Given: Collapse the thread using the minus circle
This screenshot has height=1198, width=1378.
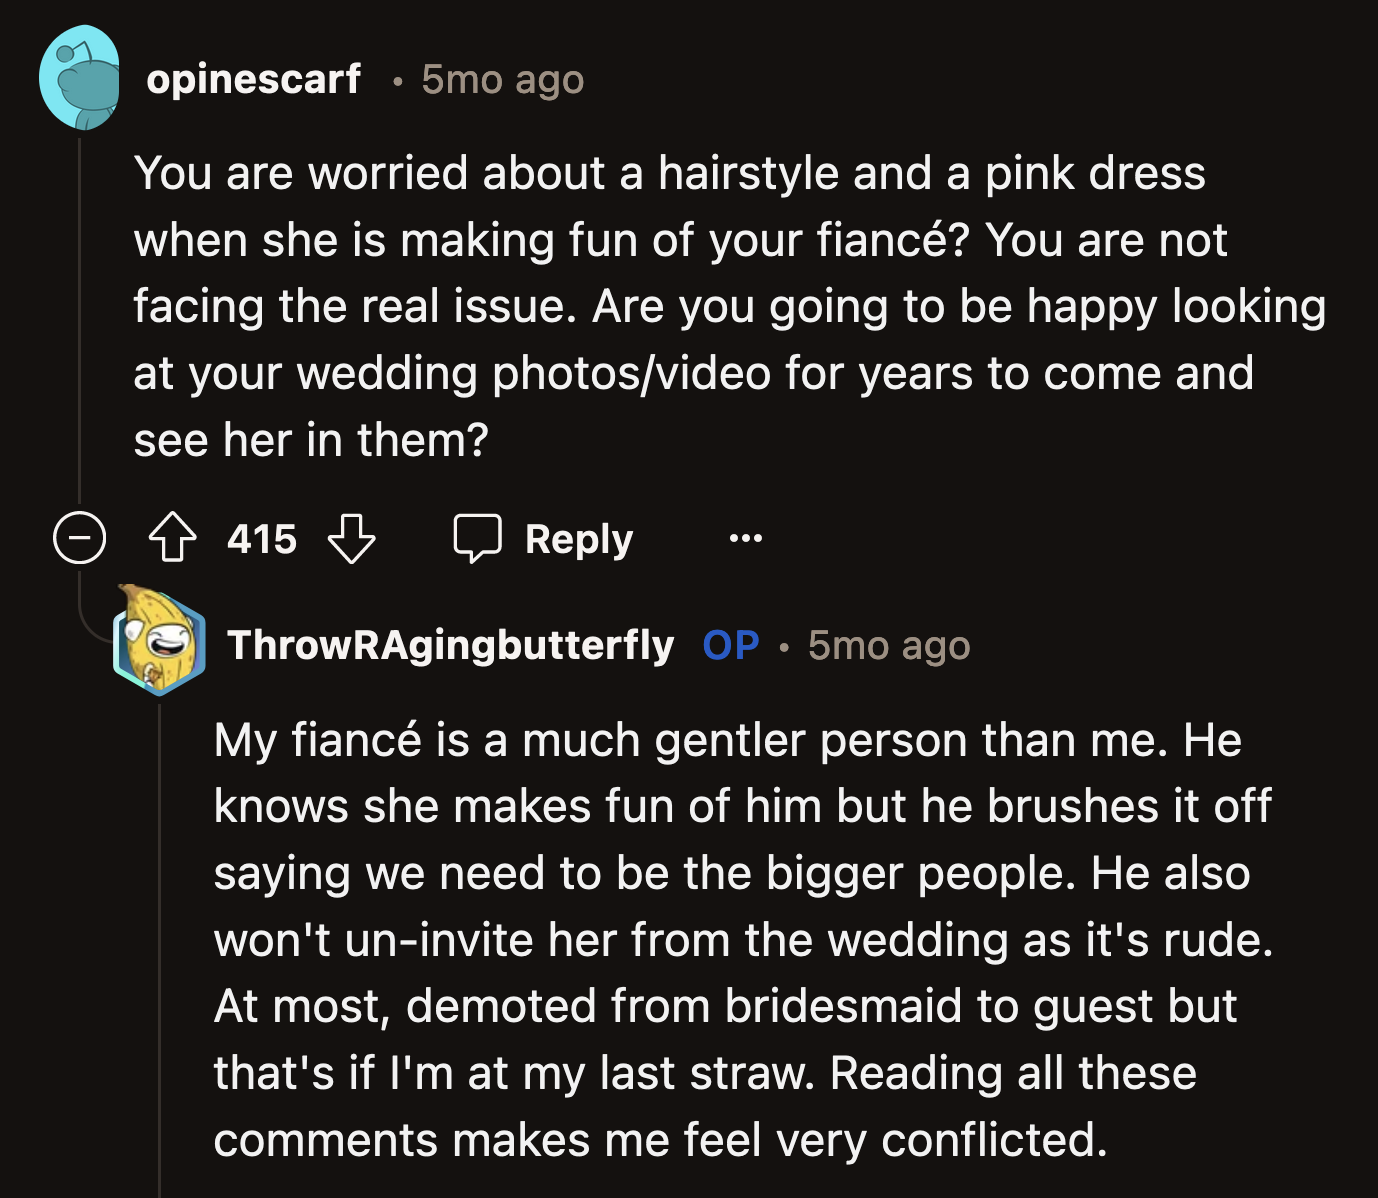Looking at the screenshot, I should [x=79, y=538].
